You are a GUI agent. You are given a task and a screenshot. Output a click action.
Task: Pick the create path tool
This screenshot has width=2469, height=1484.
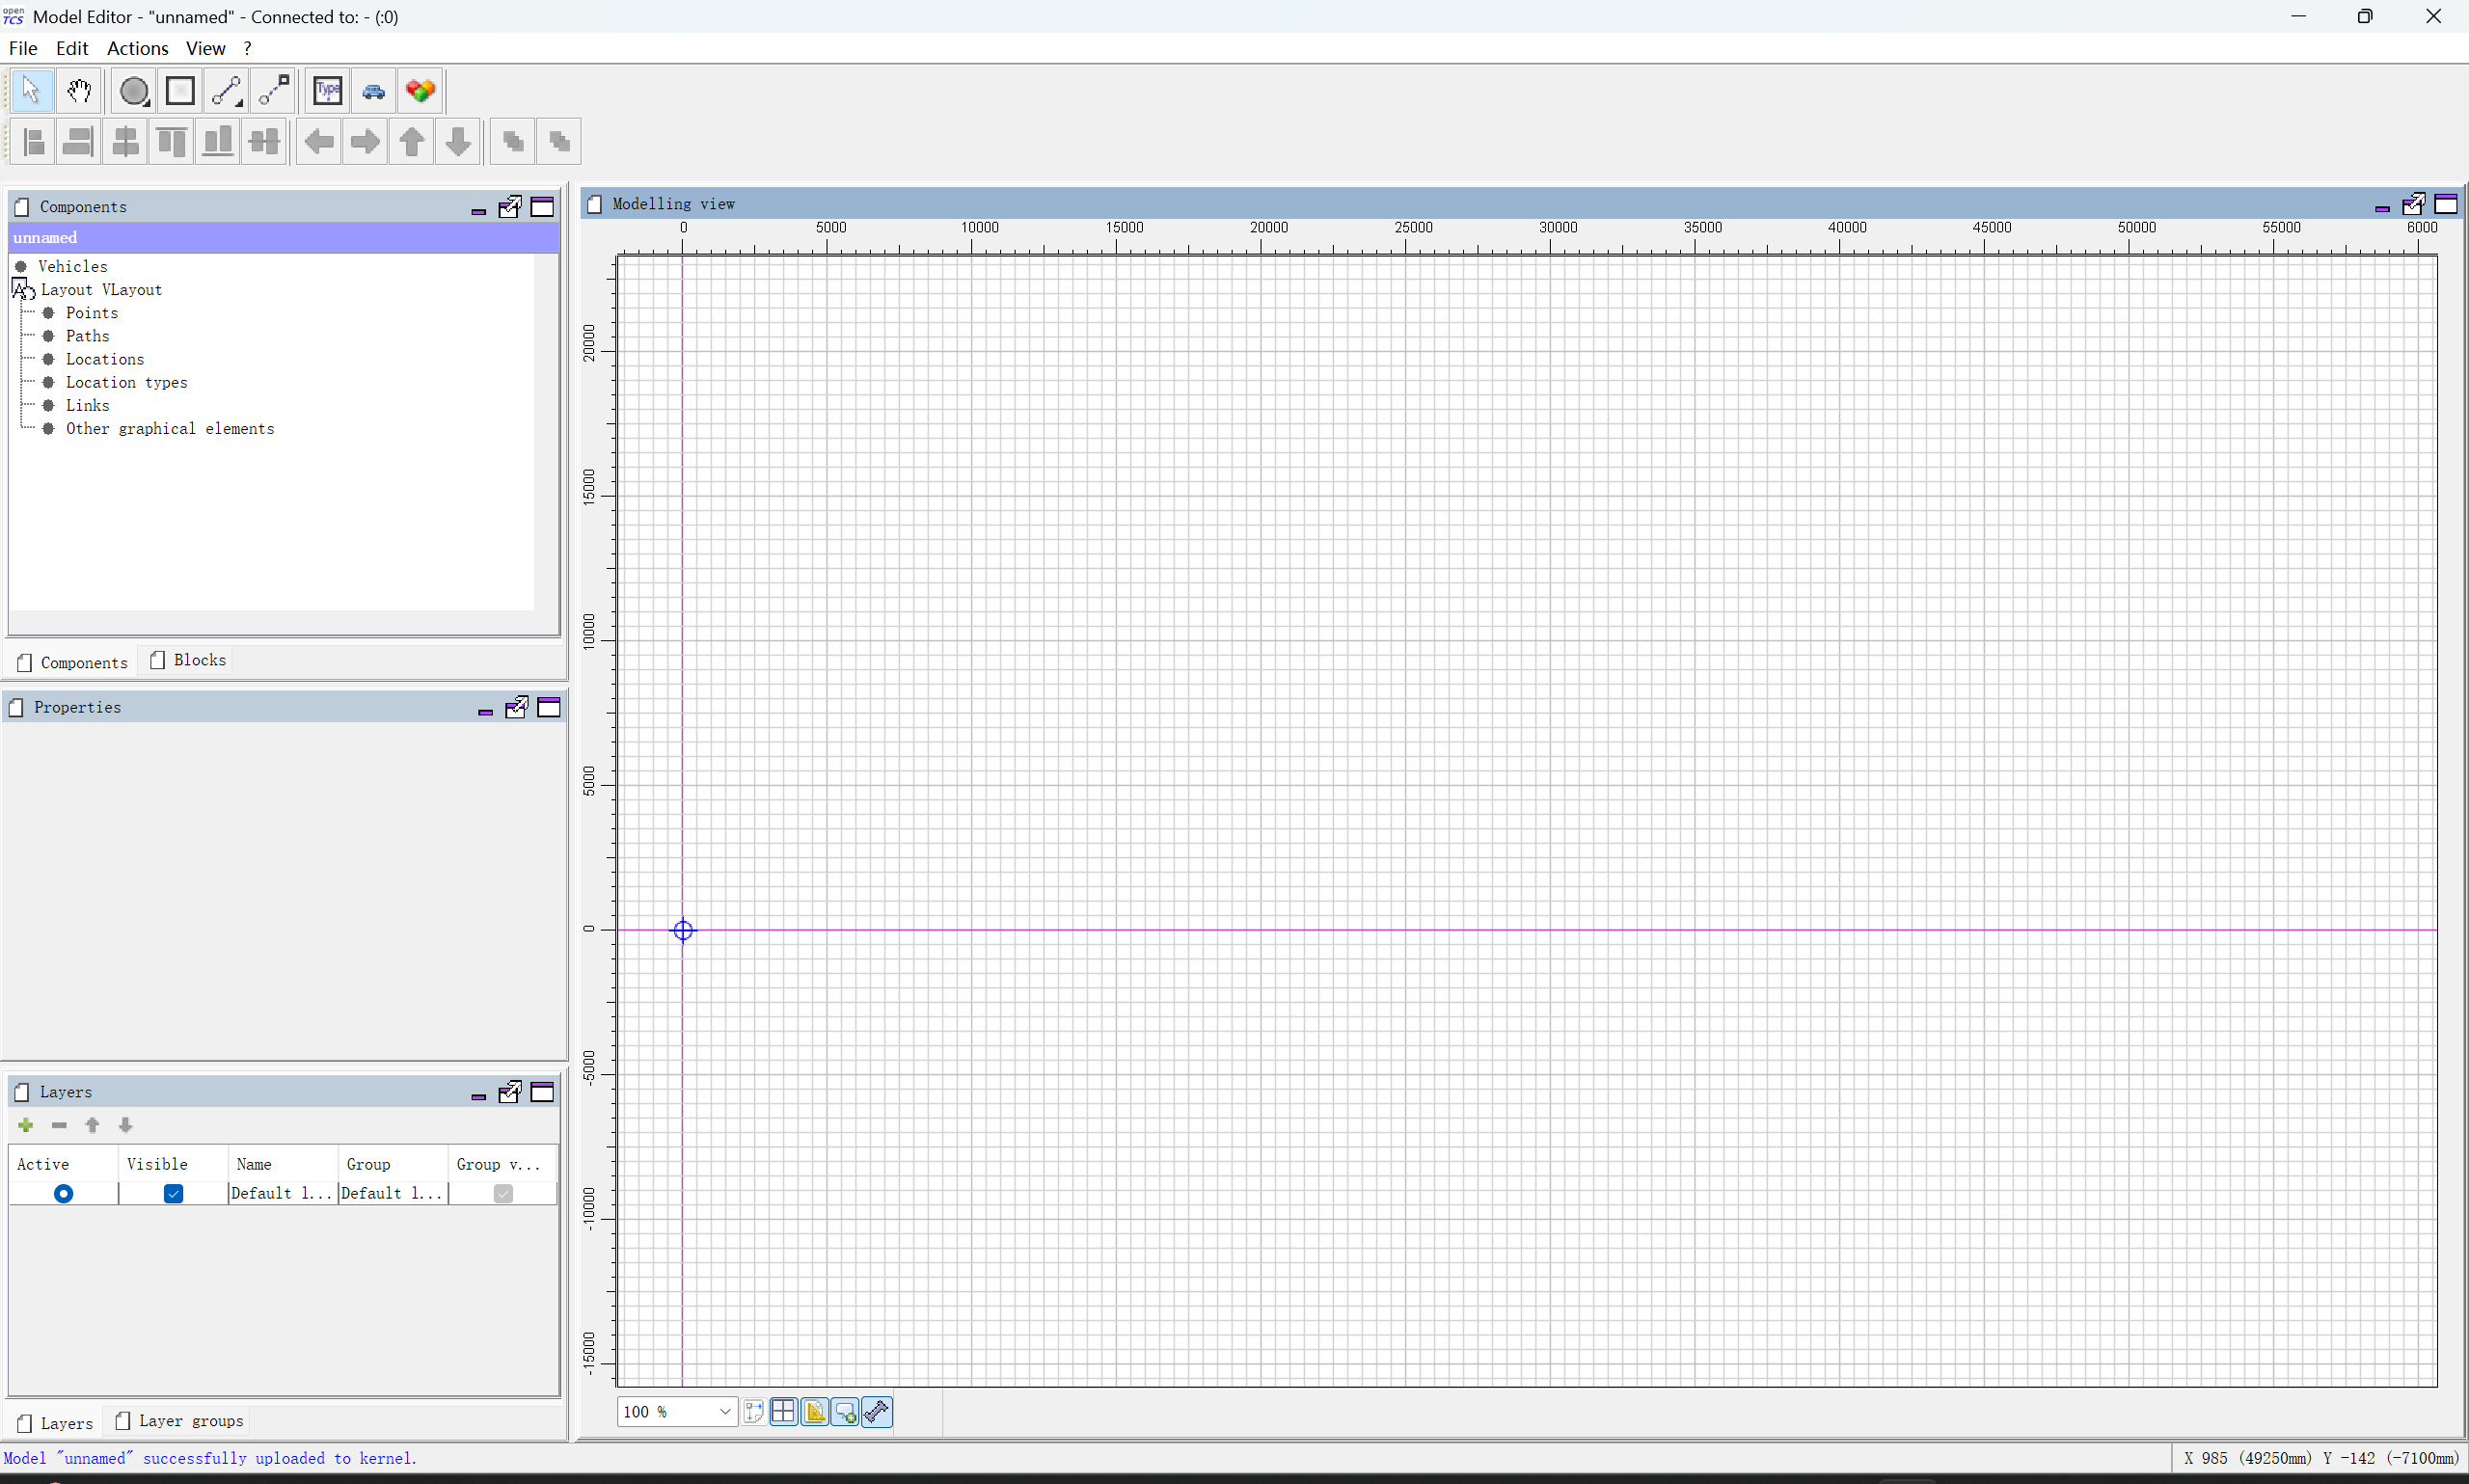coord(226,91)
